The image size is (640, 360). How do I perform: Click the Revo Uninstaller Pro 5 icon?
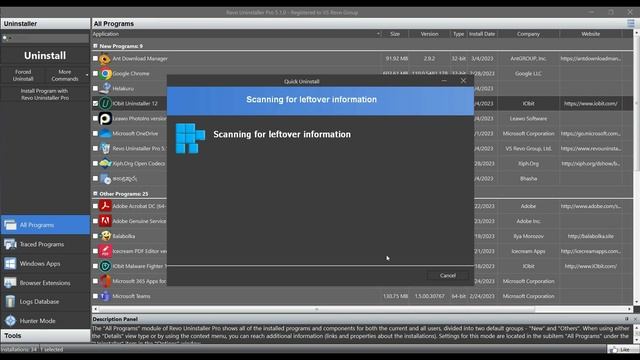point(105,148)
